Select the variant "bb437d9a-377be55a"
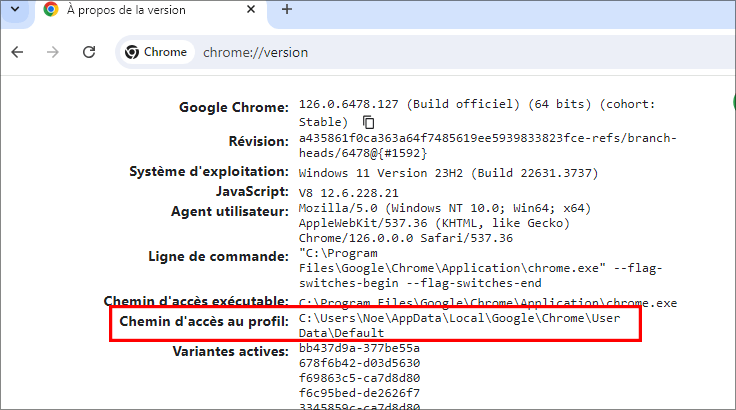Screen dimensions: 736x410 pyautogui.click(x=359, y=348)
